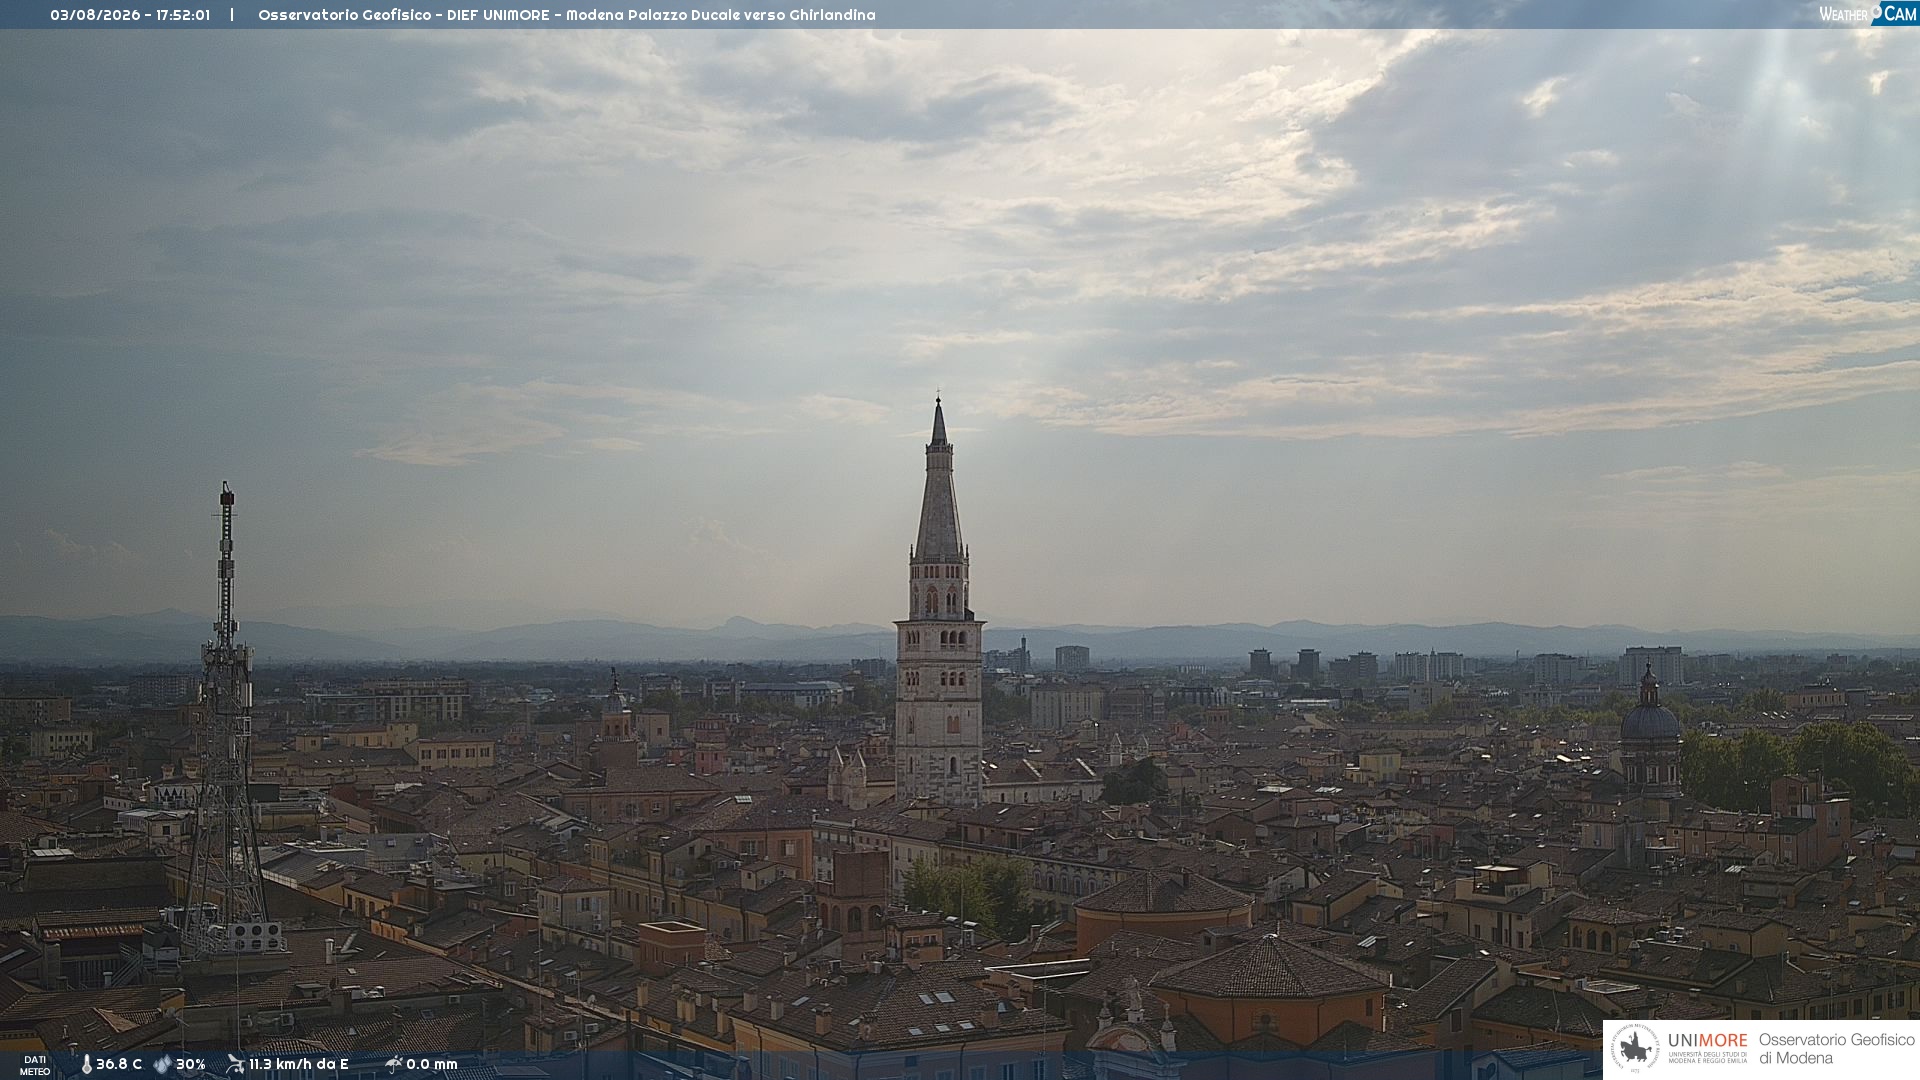Click the humidity droplets icon
The image size is (1920, 1080).
(162, 1064)
